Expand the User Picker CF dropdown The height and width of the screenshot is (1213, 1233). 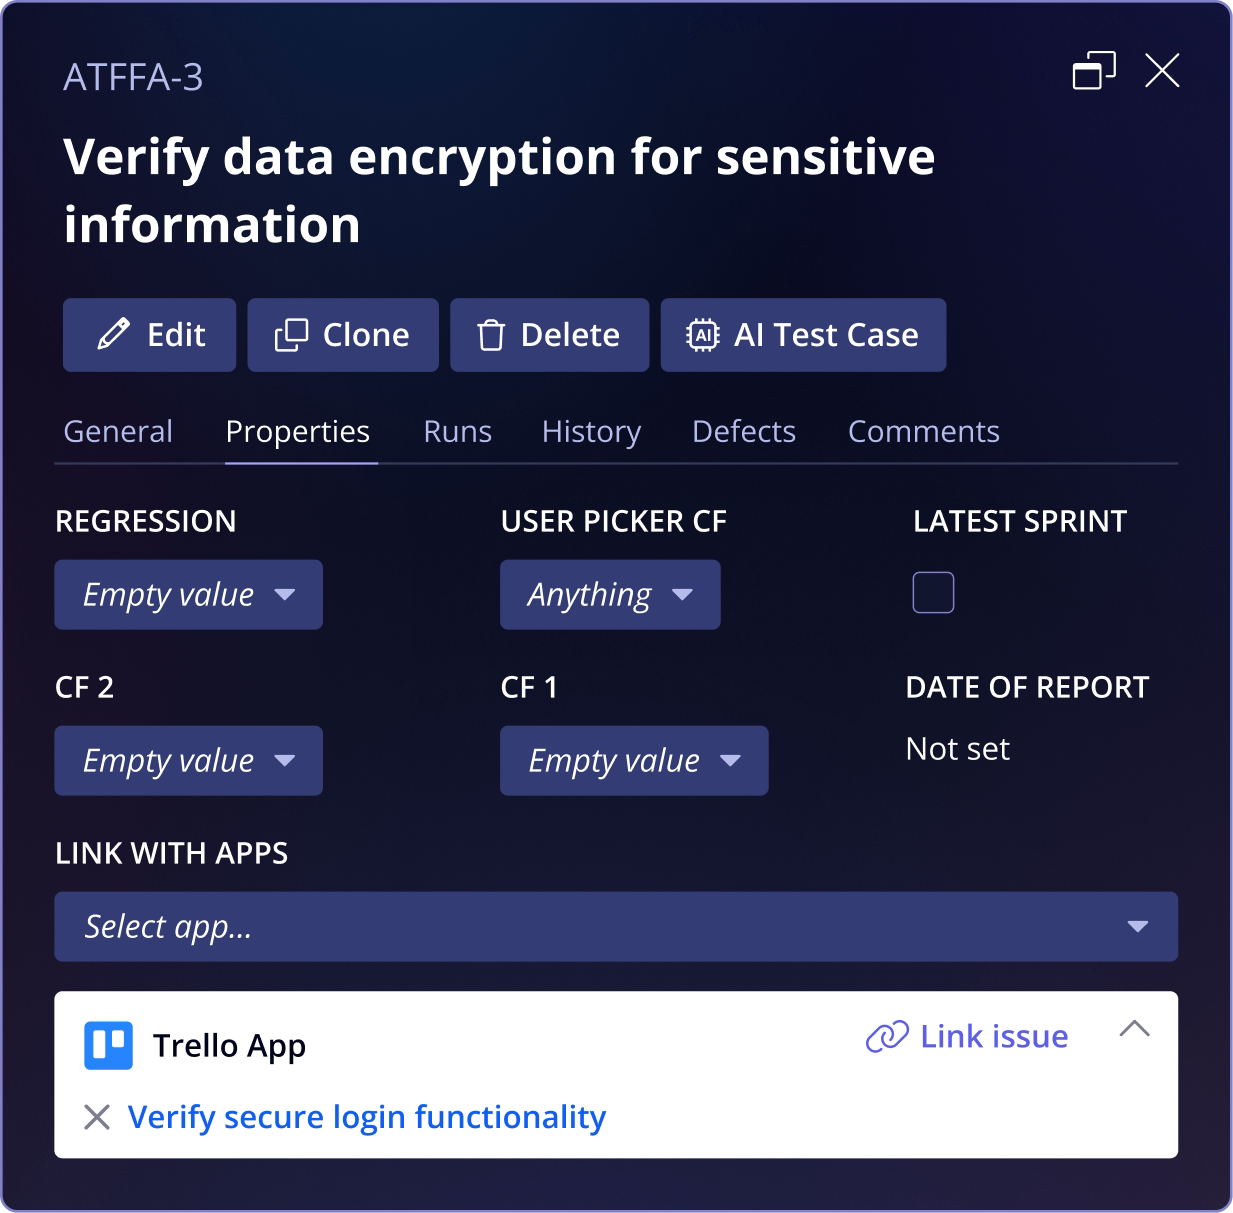[610, 595]
